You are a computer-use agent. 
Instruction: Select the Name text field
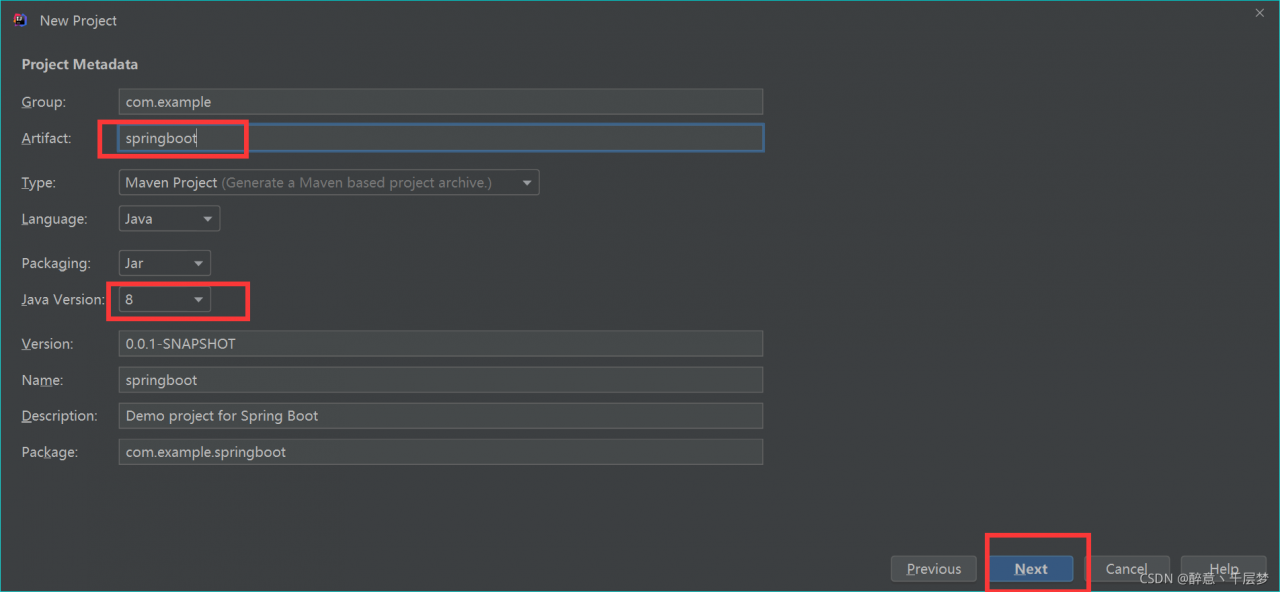(x=440, y=380)
